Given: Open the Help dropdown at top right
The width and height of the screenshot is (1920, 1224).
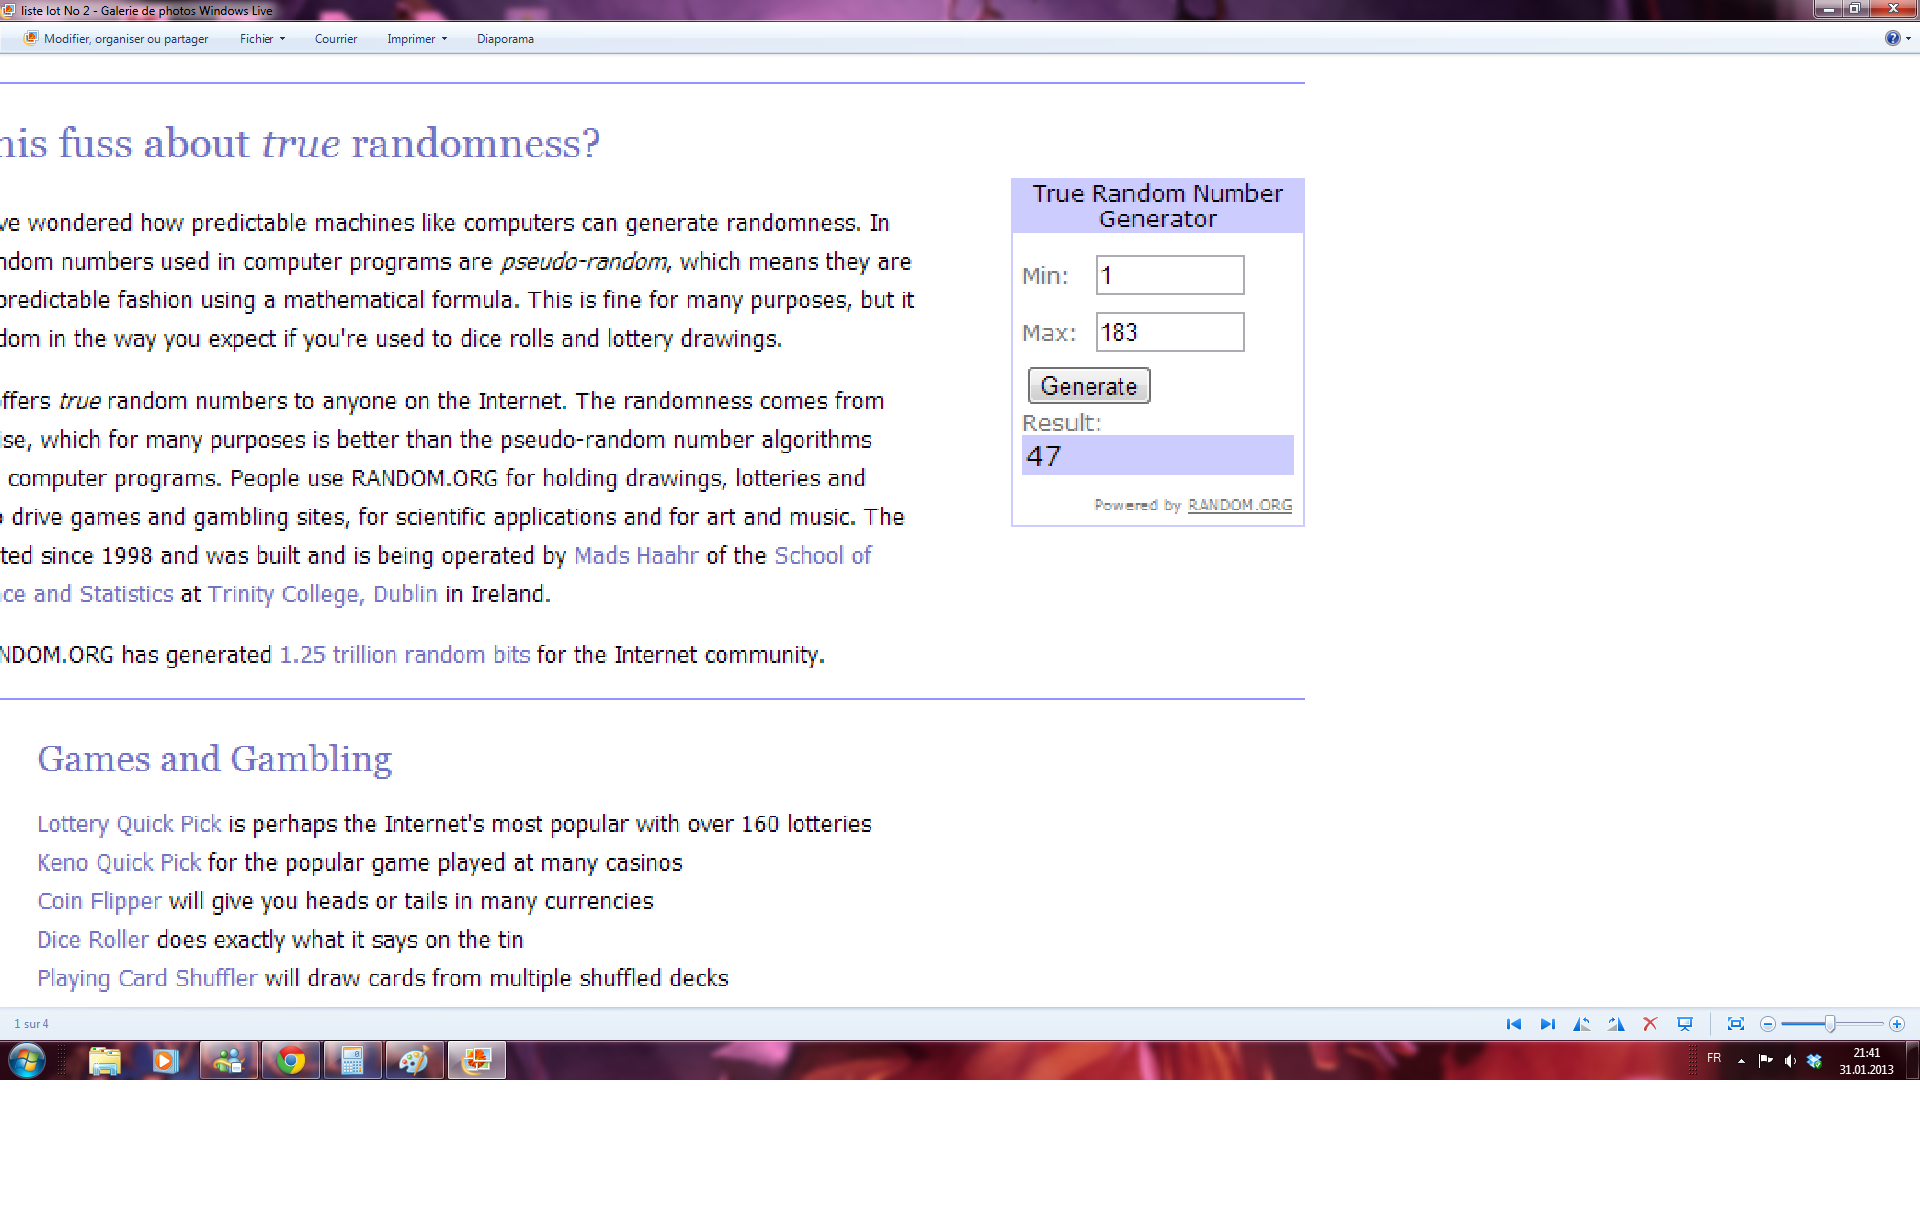Looking at the screenshot, I should tap(1897, 38).
